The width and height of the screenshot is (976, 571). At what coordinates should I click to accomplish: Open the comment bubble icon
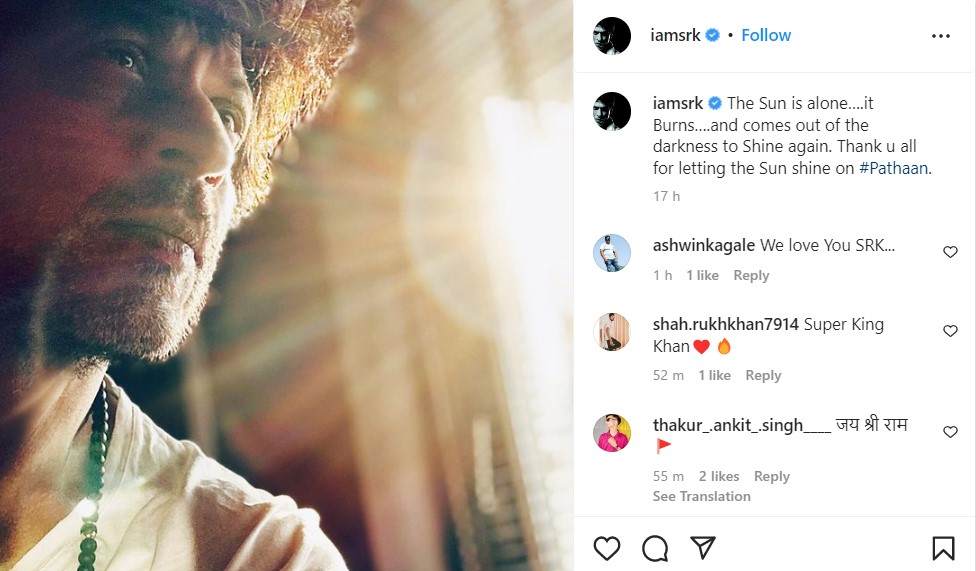pyautogui.click(x=655, y=548)
